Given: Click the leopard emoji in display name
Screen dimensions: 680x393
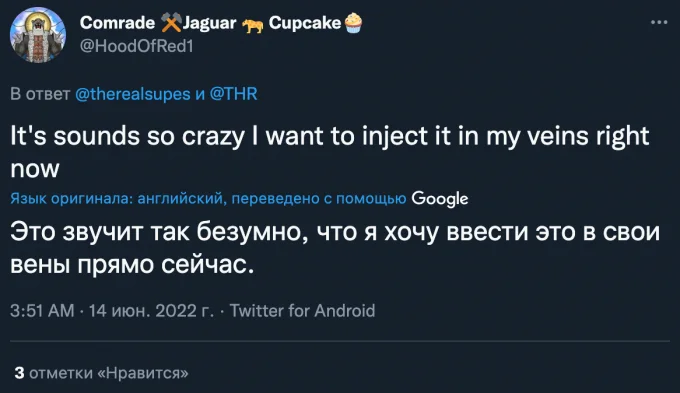Looking at the screenshot, I should 252,26.
